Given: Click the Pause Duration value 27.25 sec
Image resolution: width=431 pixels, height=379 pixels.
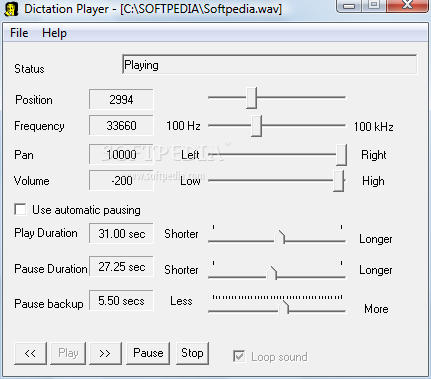Looking at the screenshot, I should tap(121, 266).
